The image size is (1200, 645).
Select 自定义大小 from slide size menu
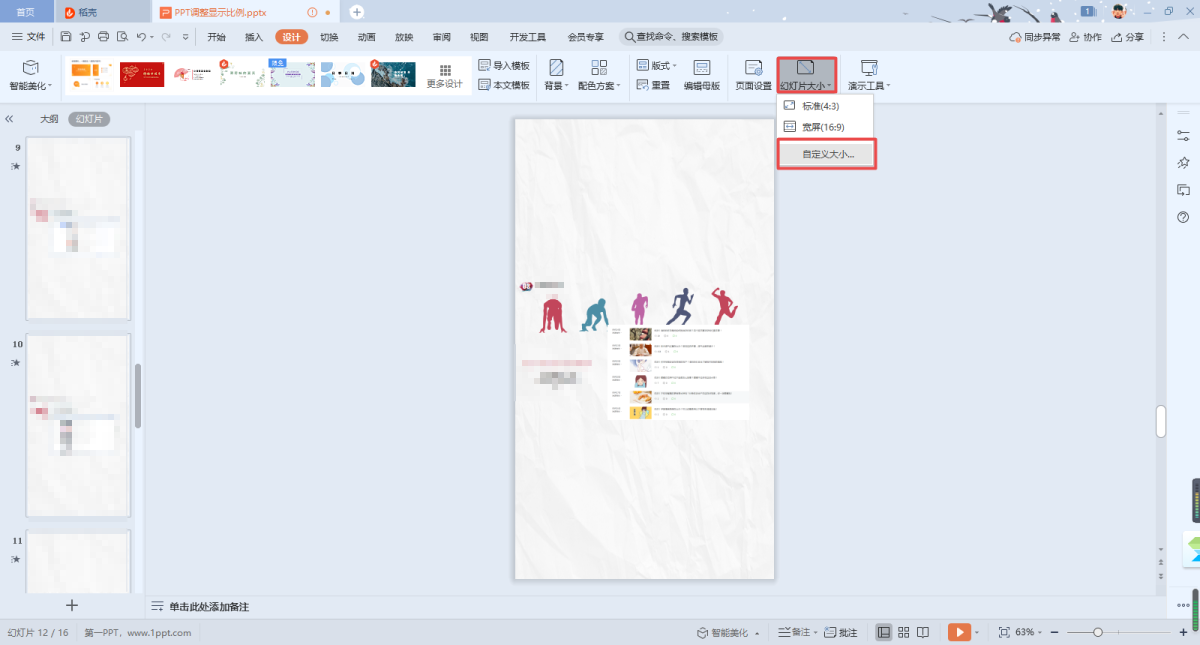point(827,155)
